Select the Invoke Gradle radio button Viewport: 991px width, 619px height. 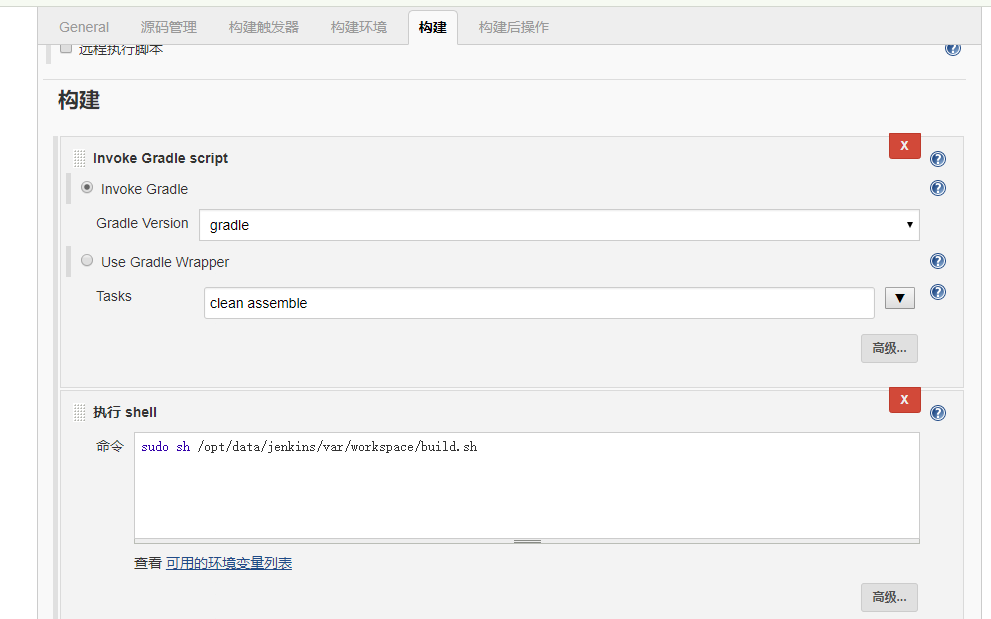click(87, 188)
